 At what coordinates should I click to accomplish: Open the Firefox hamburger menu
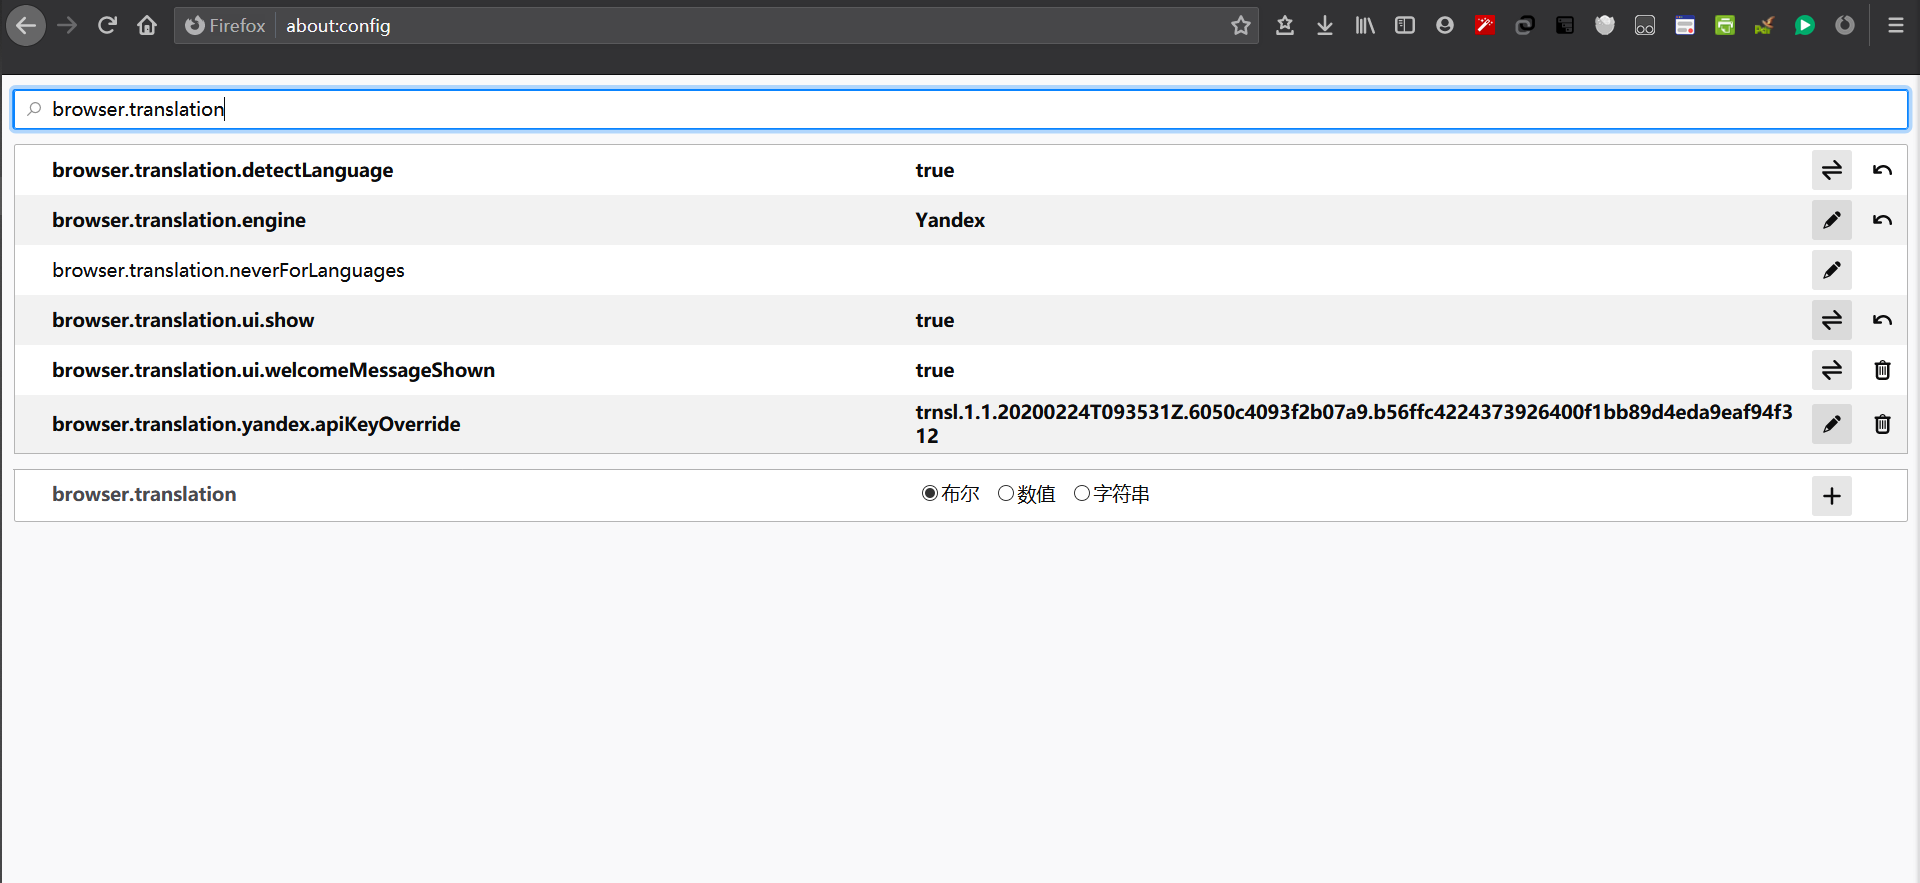coord(1895,25)
